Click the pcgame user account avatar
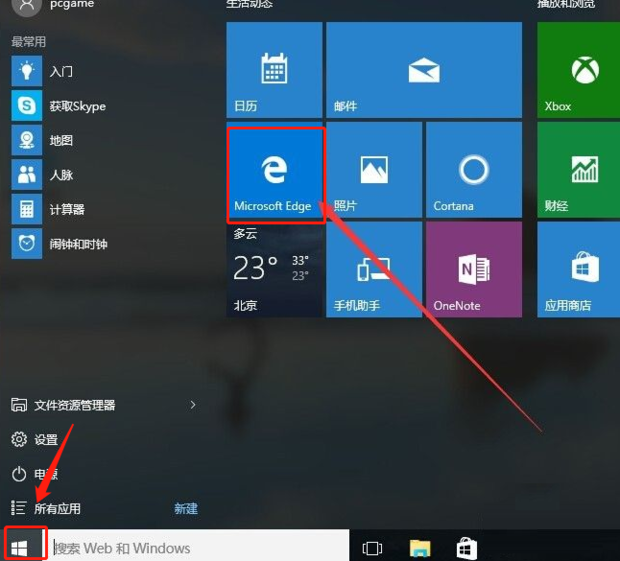620x561 pixels. (26, 5)
